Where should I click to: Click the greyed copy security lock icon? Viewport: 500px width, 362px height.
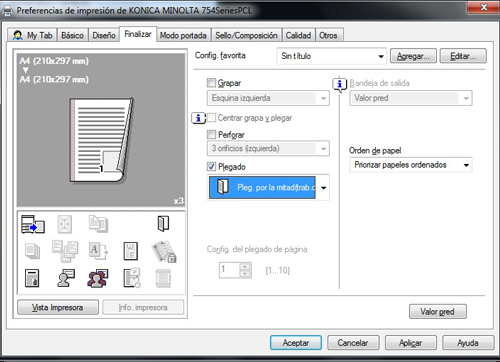(164, 251)
